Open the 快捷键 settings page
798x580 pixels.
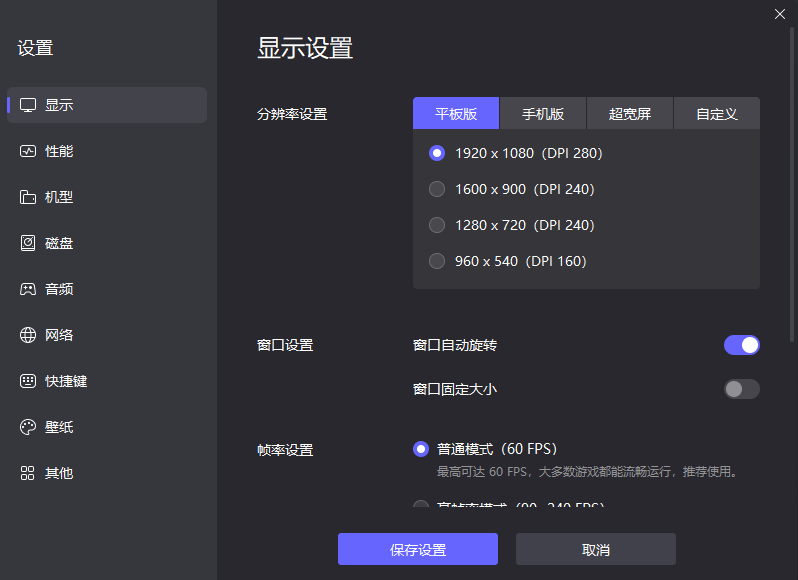pyautogui.click(x=107, y=381)
